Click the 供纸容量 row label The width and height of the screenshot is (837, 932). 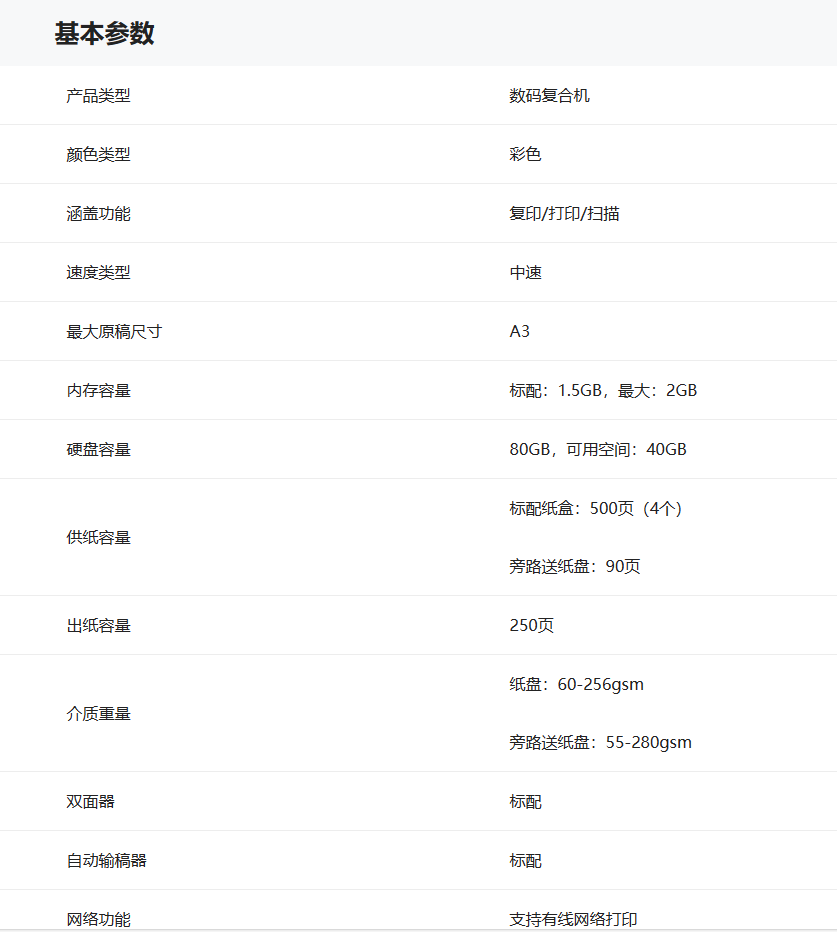tap(98, 538)
